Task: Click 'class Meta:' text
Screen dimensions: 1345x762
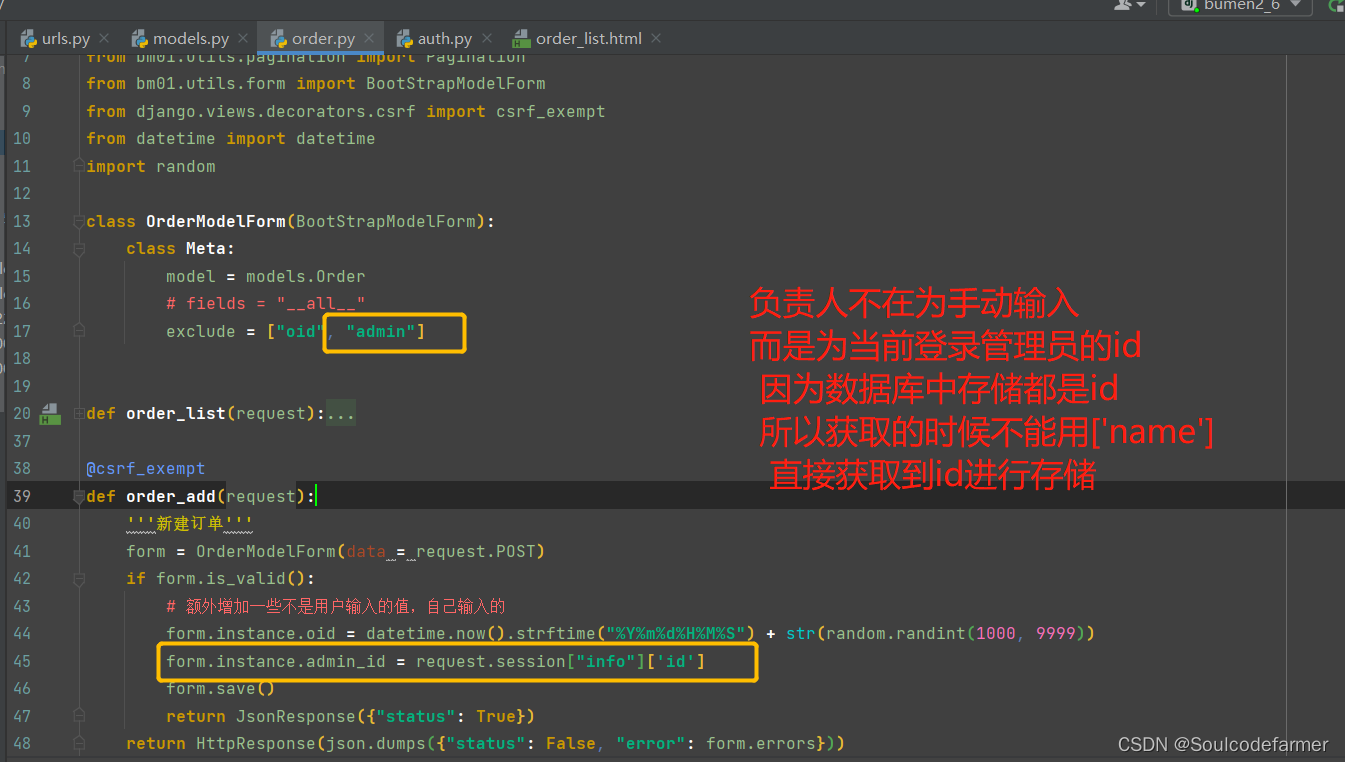Action: pyautogui.click(x=181, y=249)
